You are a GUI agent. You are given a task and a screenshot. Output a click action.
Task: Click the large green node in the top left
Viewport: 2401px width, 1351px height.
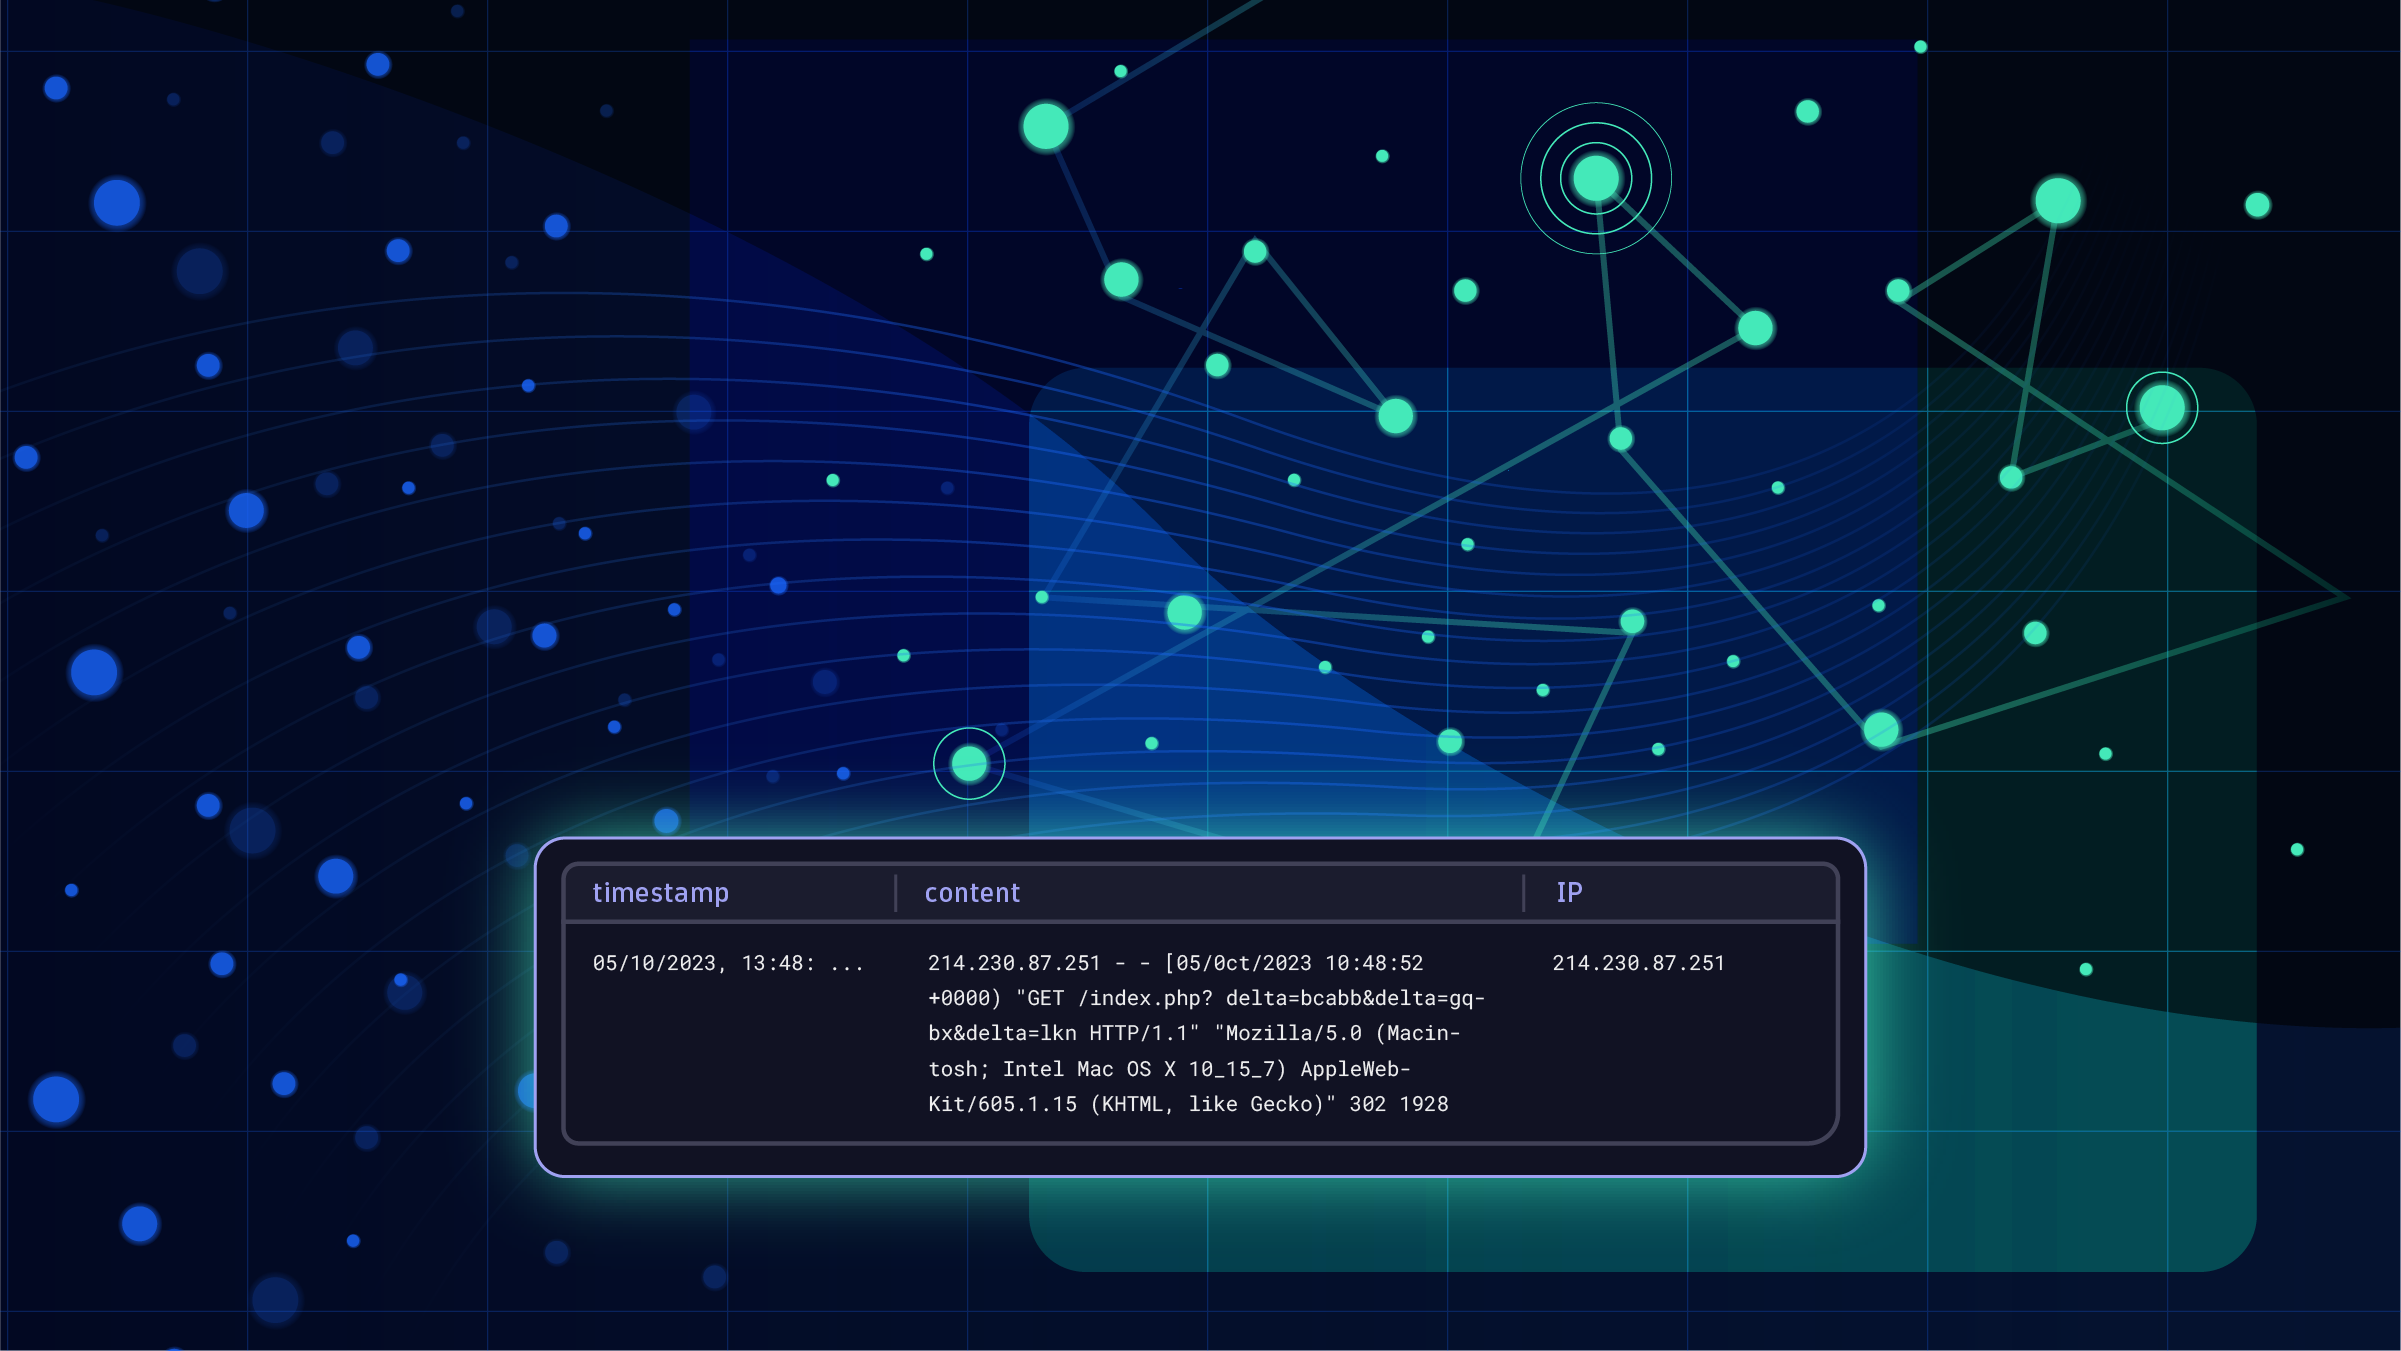(1045, 127)
